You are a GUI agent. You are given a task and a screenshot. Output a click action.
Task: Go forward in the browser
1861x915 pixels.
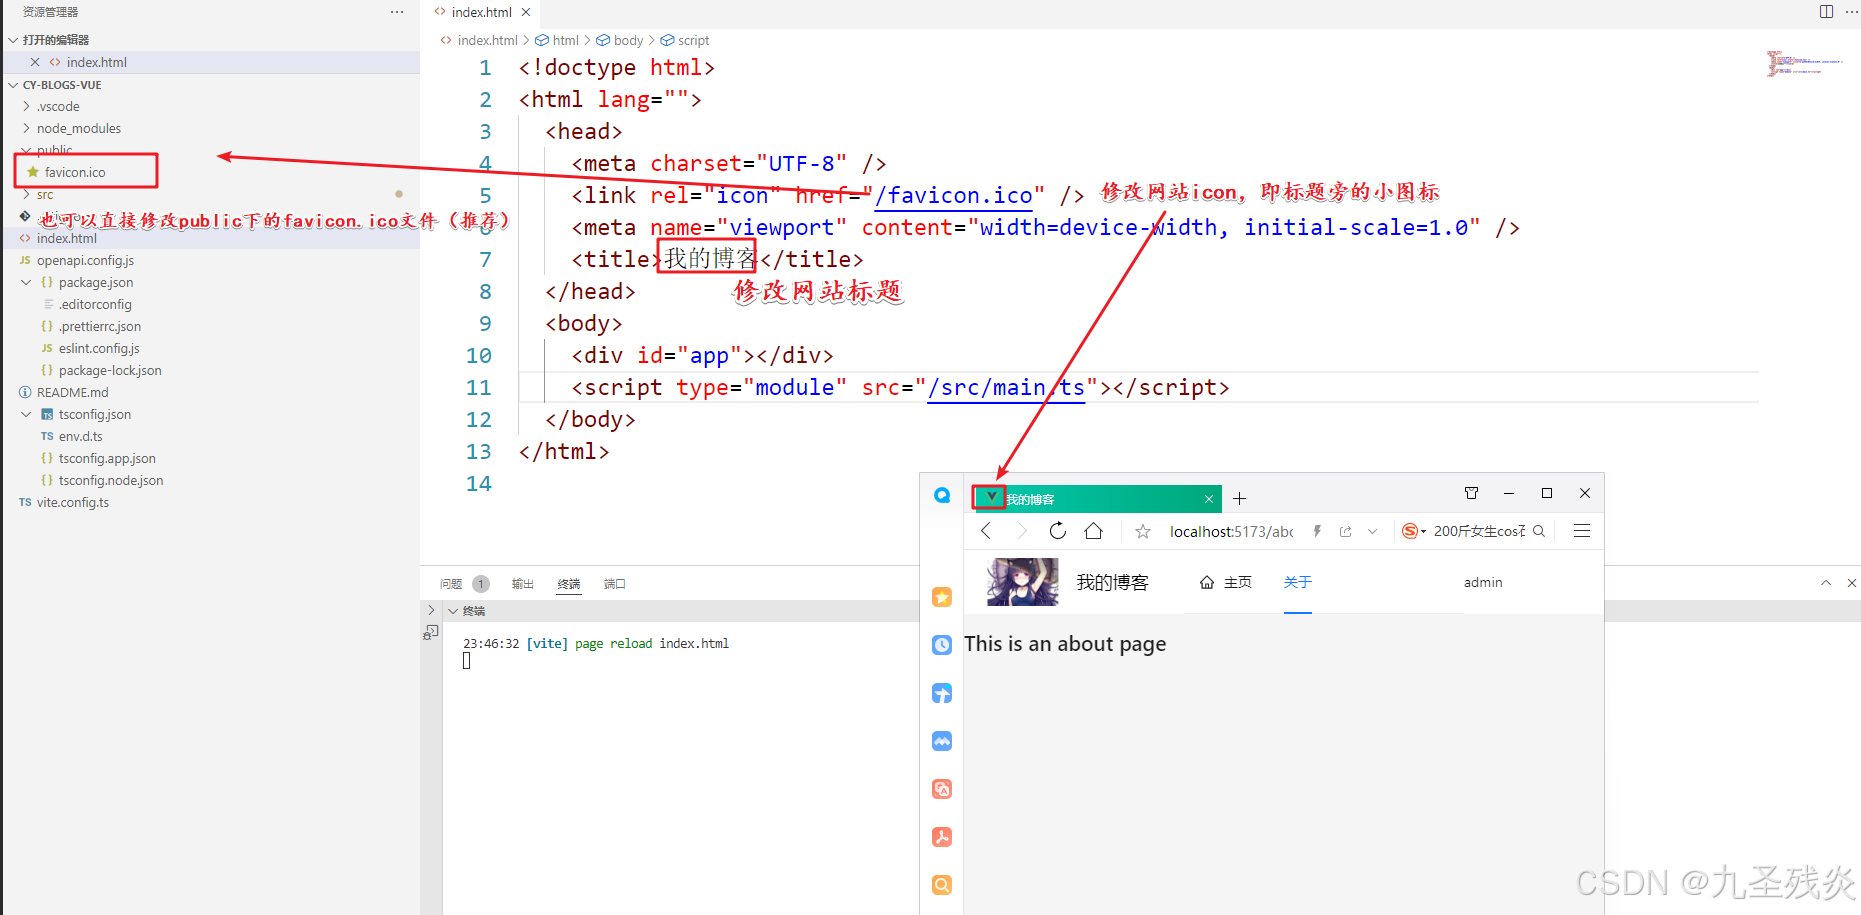point(1021,531)
